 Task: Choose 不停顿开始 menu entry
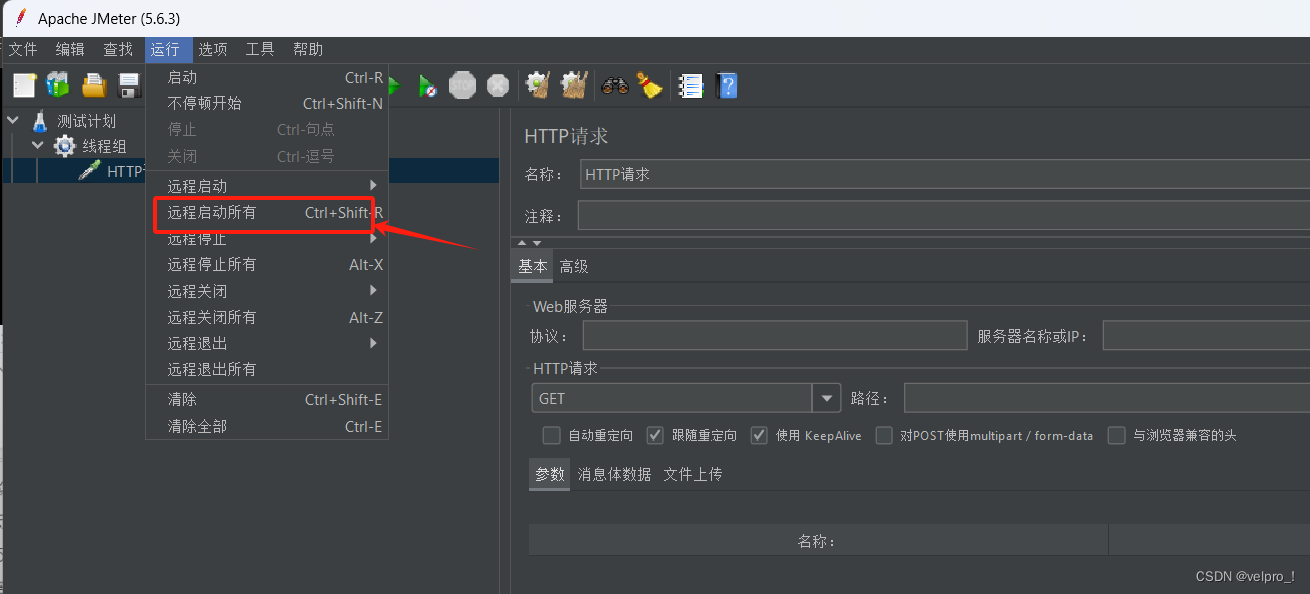(x=267, y=103)
